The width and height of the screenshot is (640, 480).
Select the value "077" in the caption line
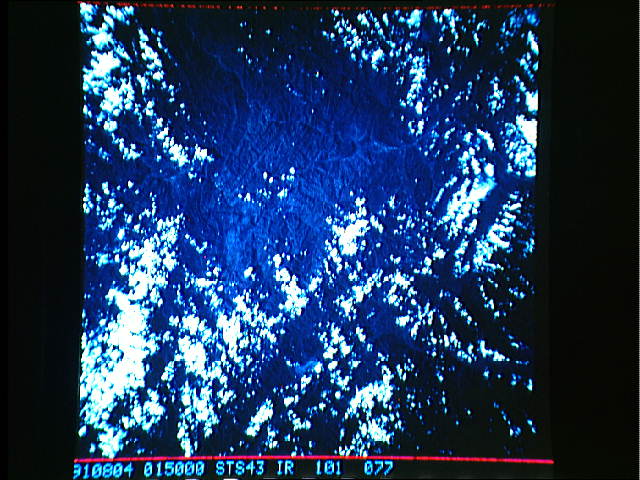(378, 469)
